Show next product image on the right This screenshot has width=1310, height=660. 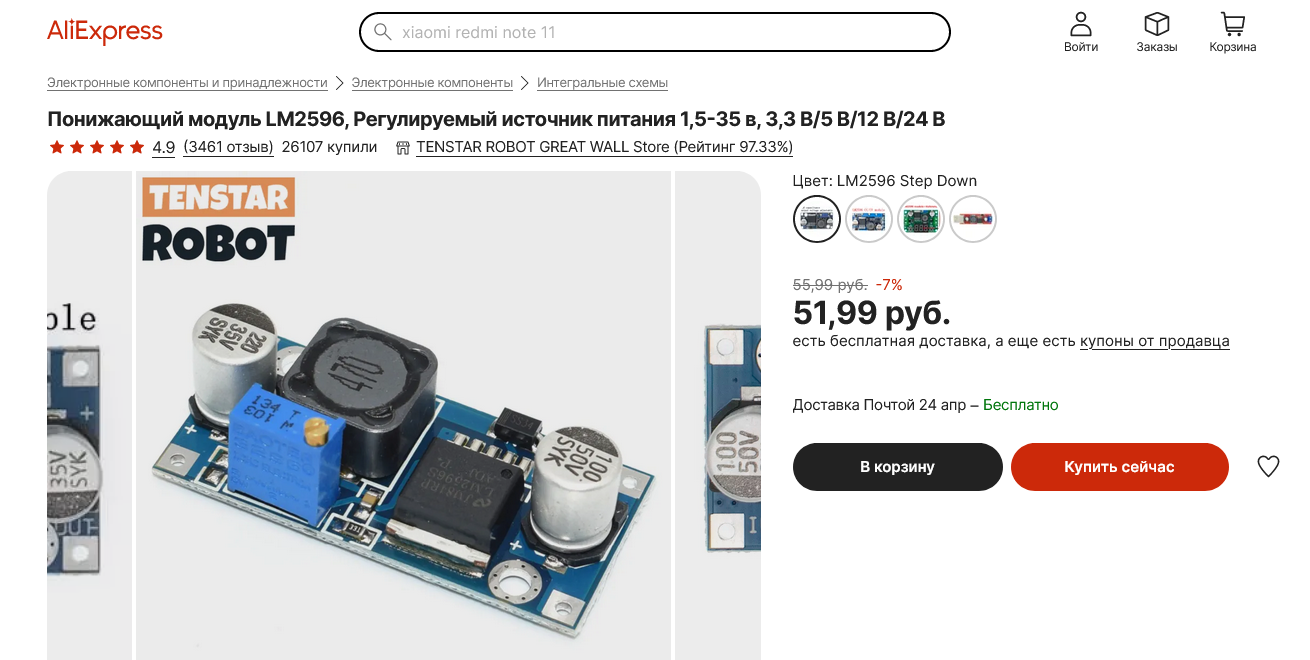point(717,415)
